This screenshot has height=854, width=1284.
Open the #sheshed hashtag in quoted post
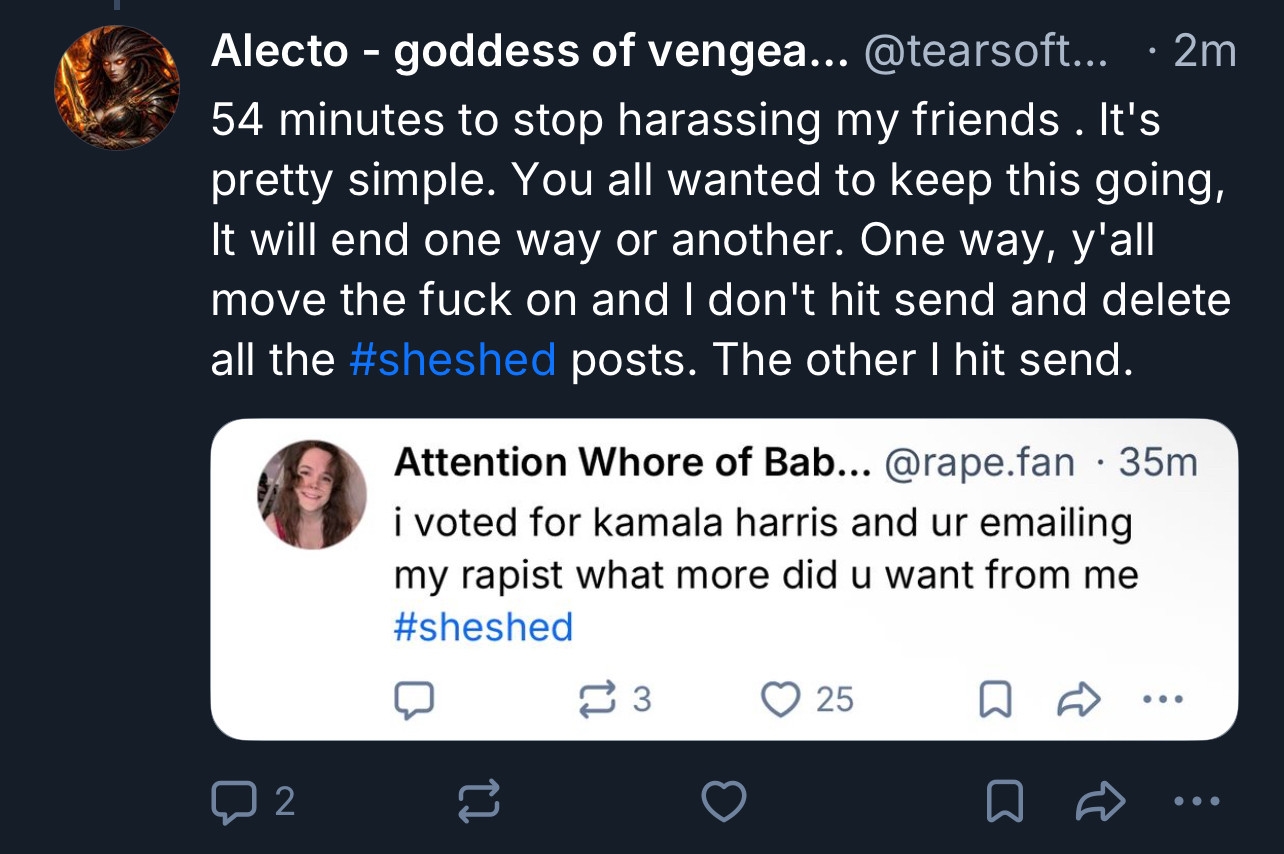[x=484, y=628]
